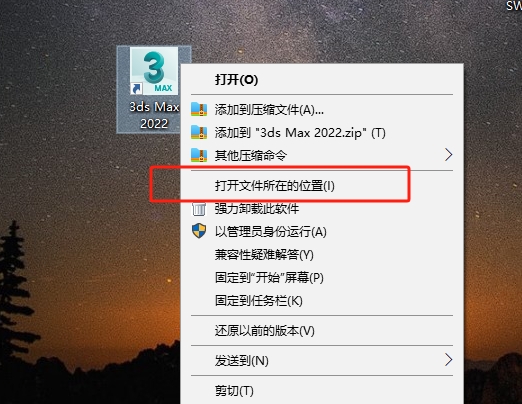Click the archive icon beside 添加到 "3ds Max 2022.zip"
Image resolution: width=522 pixels, height=404 pixels.
pyautogui.click(x=199, y=132)
